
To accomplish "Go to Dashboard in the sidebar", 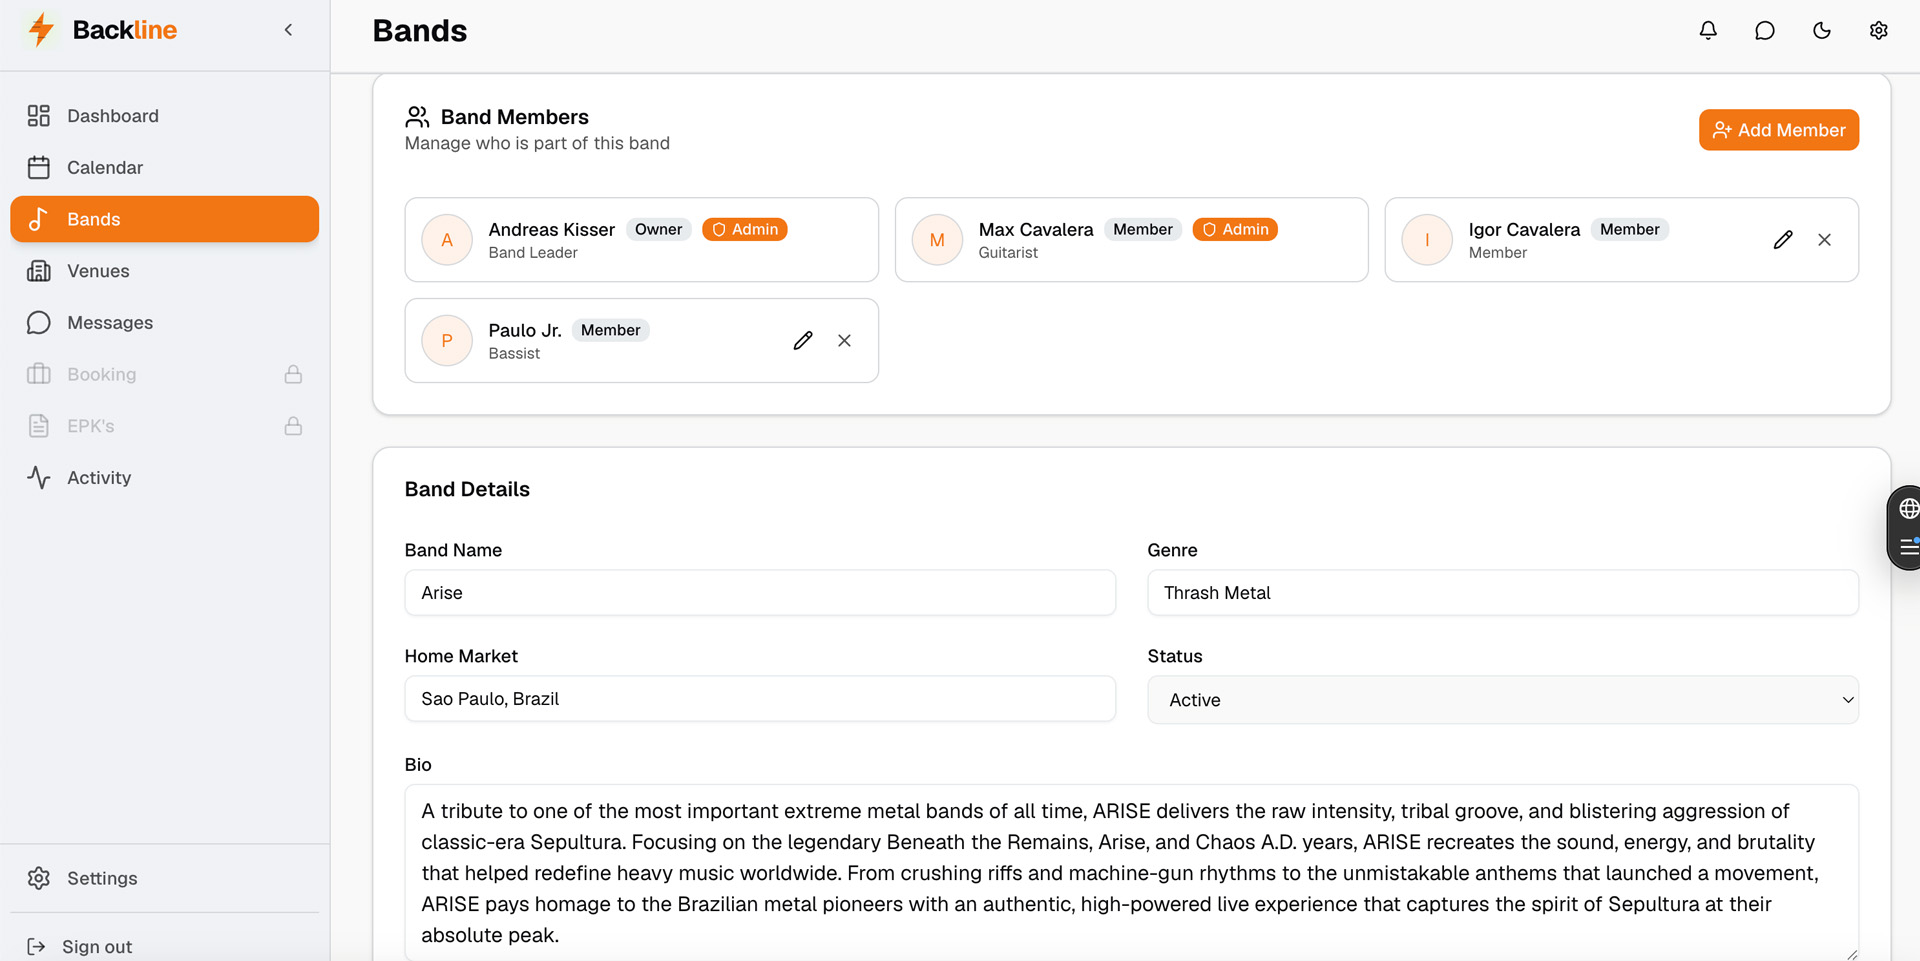I will [x=165, y=116].
